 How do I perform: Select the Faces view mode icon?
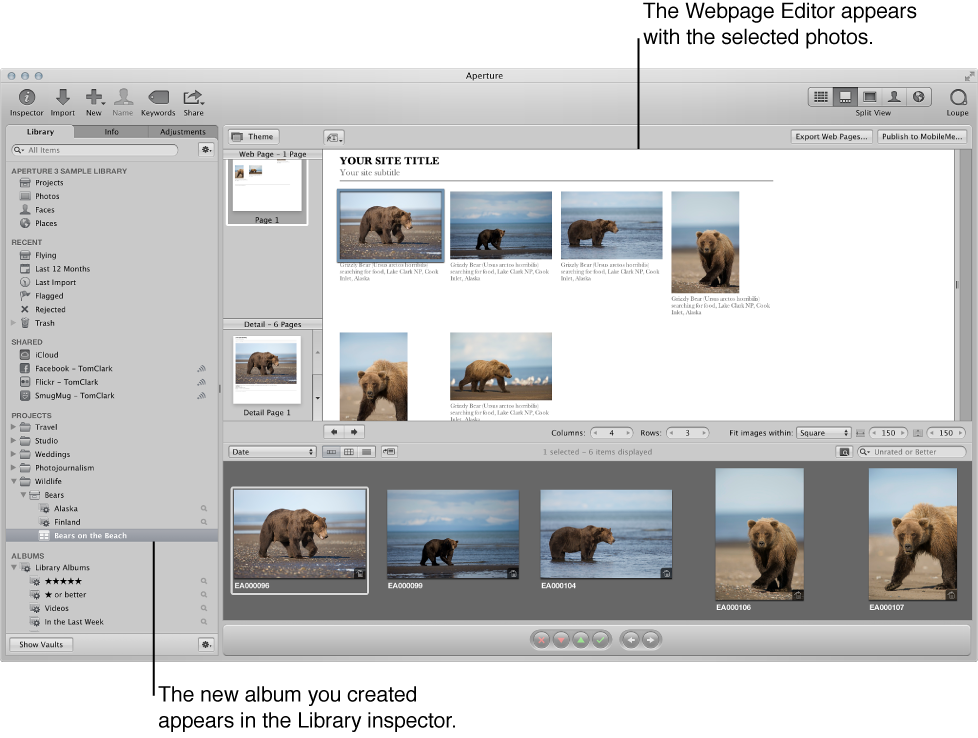[893, 96]
